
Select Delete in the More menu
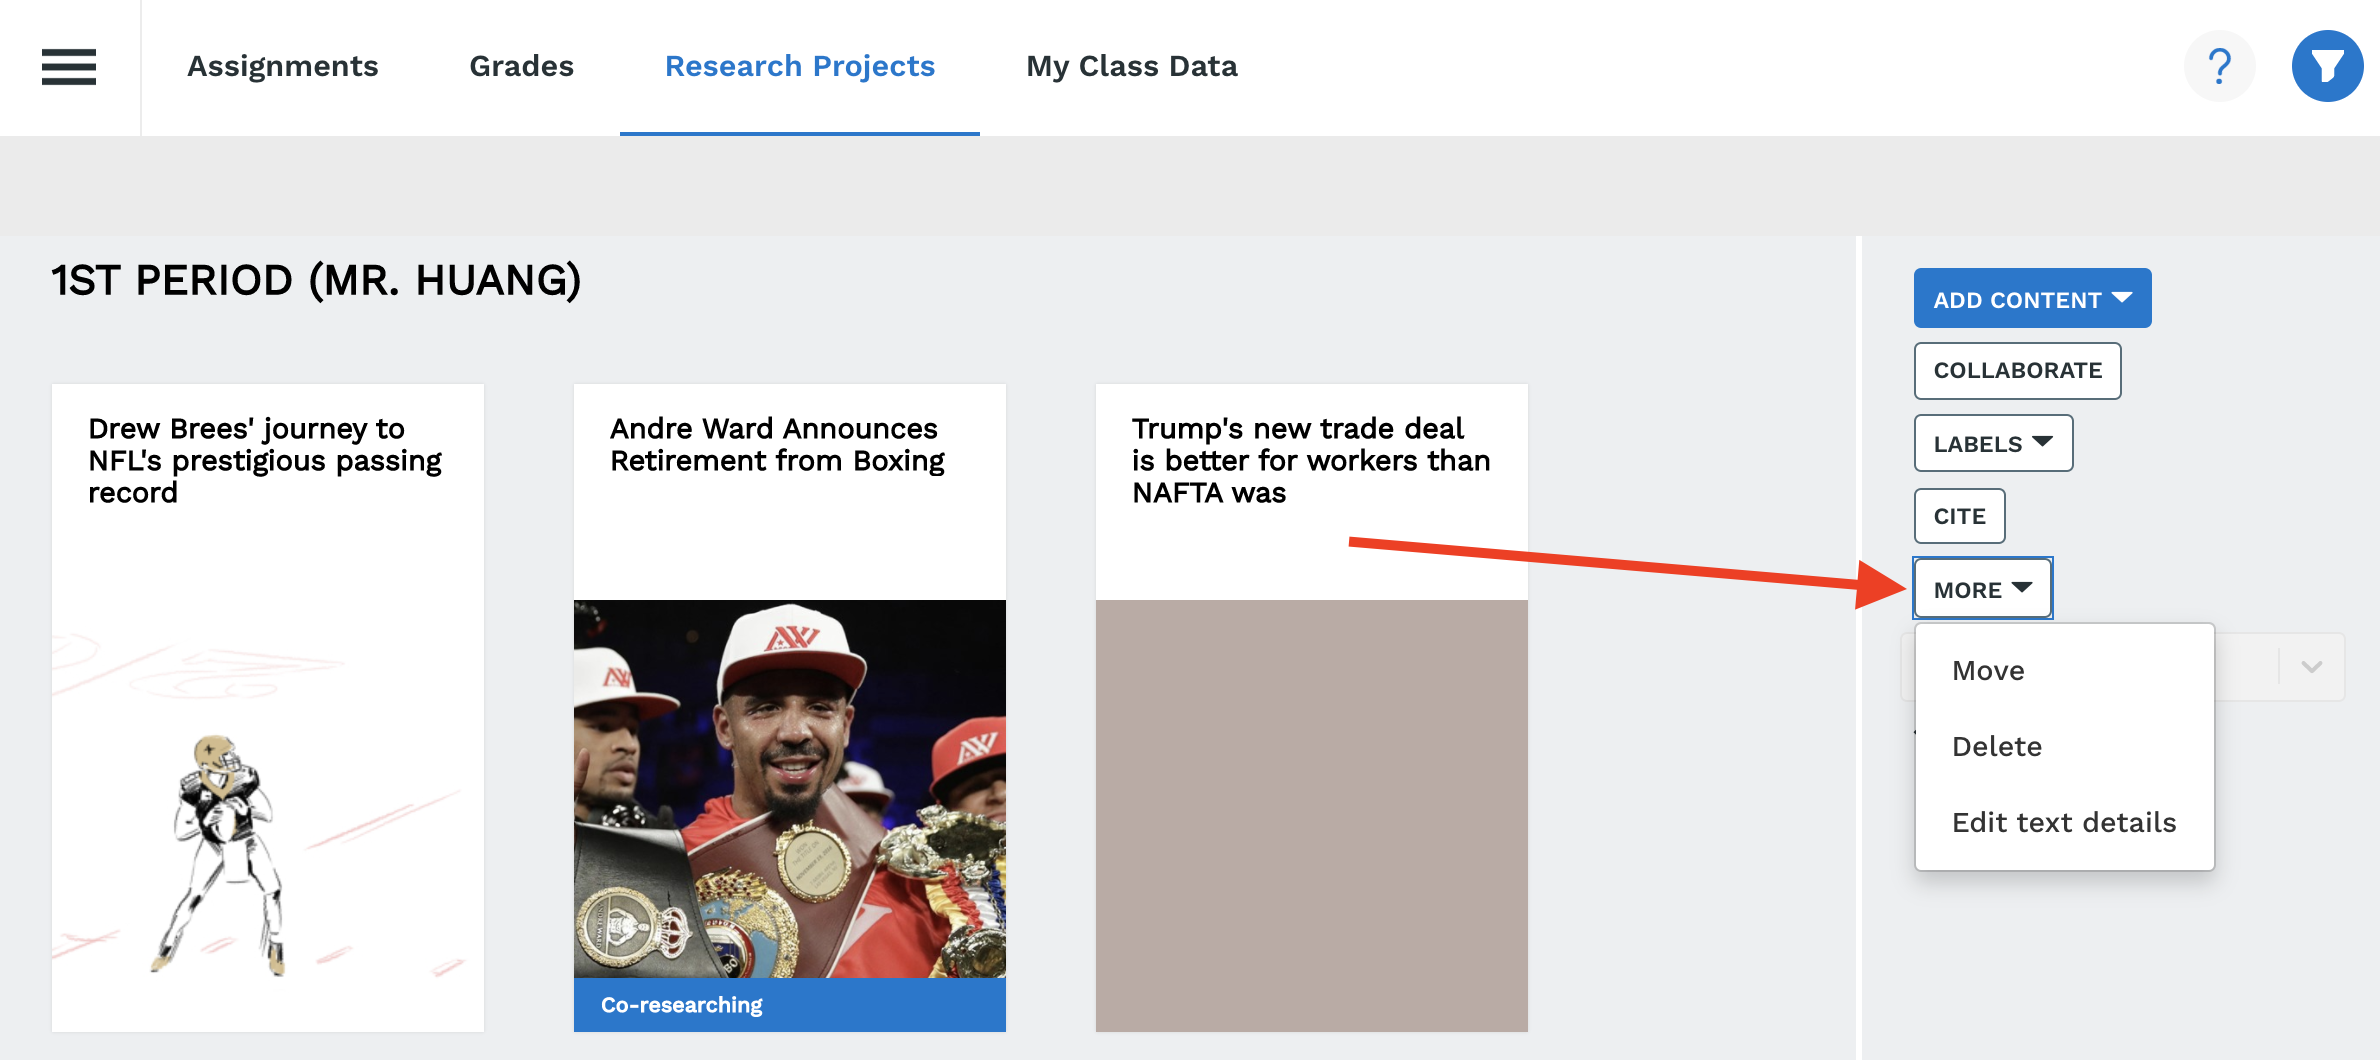pyautogui.click(x=1996, y=747)
